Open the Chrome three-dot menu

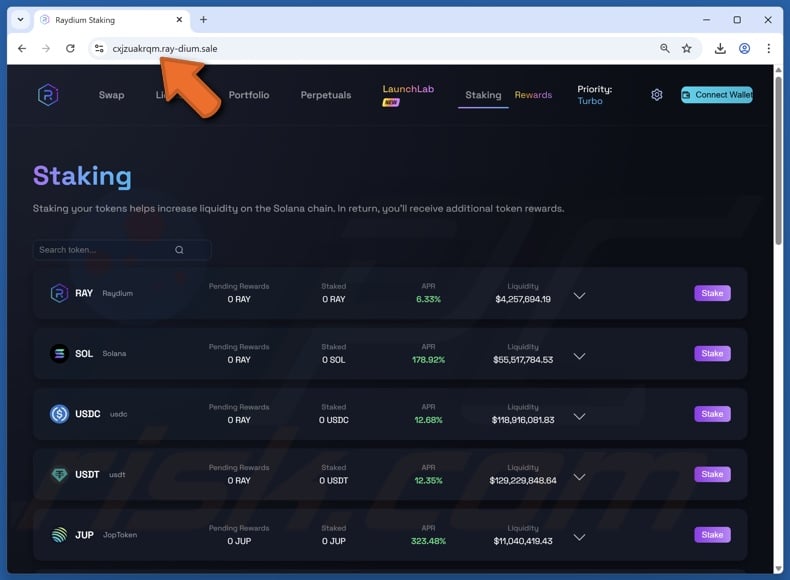click(768, 48)
